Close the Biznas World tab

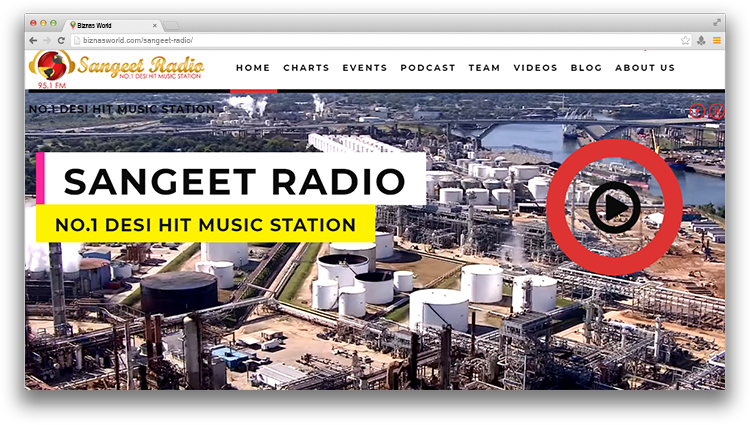pos(154,25)
